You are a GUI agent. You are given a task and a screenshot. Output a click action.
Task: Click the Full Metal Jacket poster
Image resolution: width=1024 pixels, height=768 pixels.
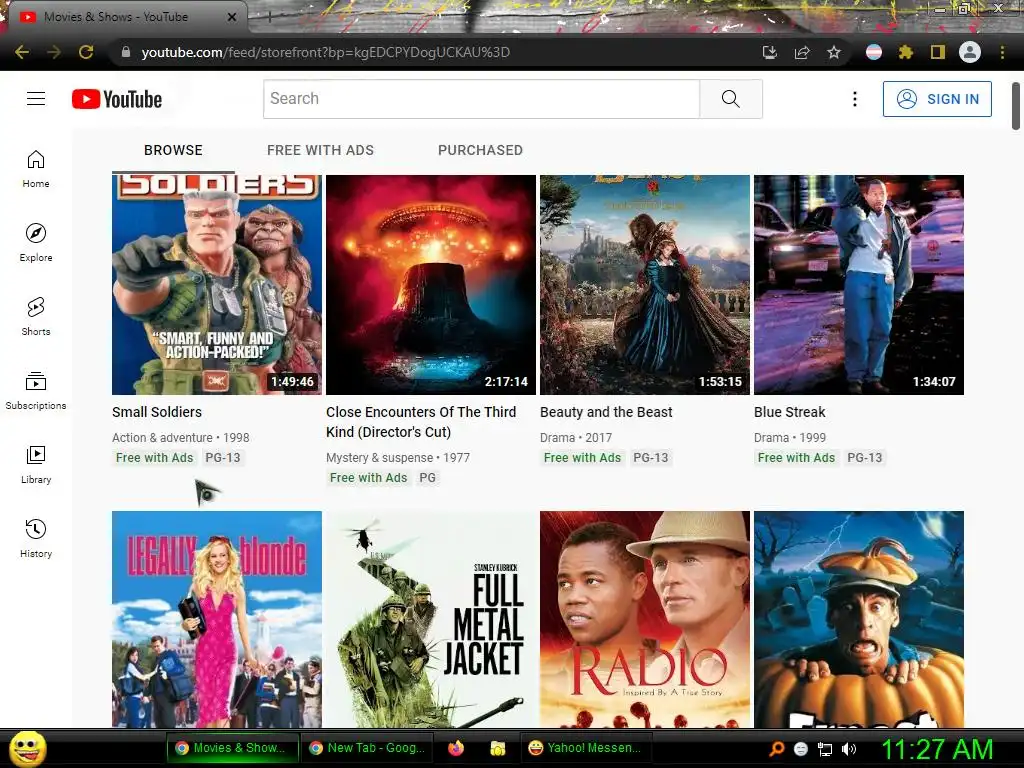click(x=431, y=619)
